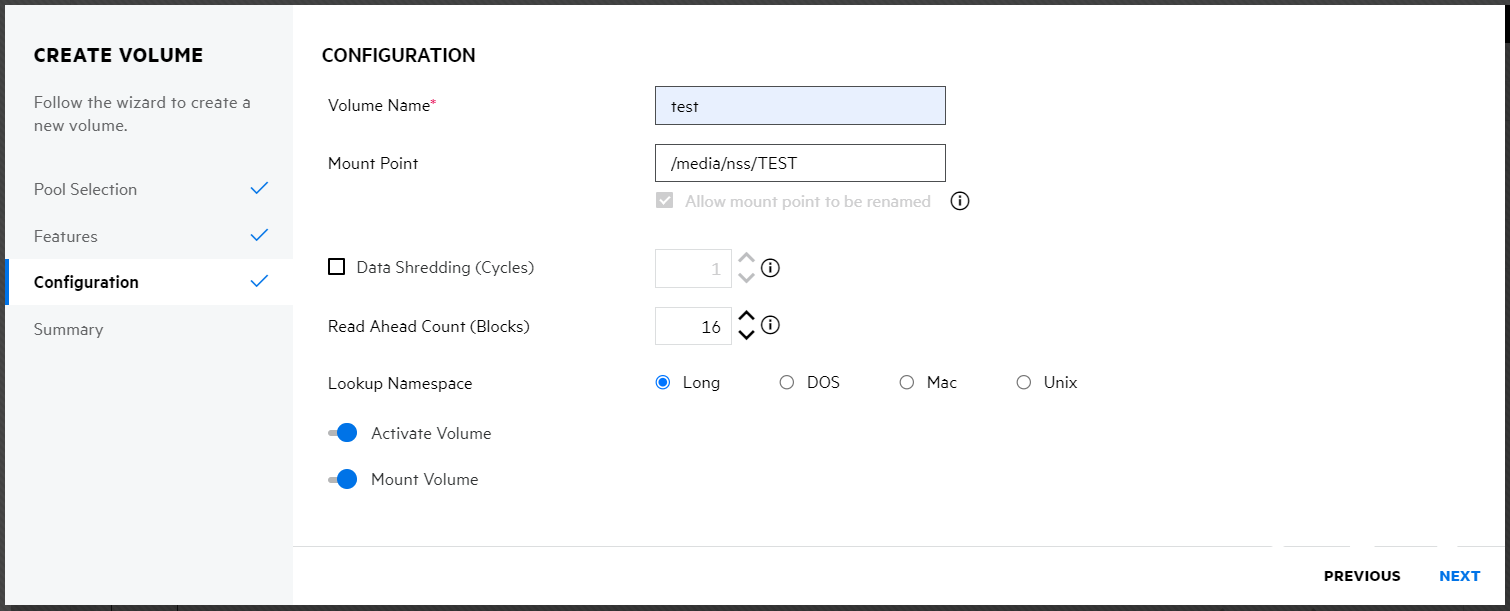1510x611 pixels.
Task: Click the Features step checkmark icon
Action: 260,236
